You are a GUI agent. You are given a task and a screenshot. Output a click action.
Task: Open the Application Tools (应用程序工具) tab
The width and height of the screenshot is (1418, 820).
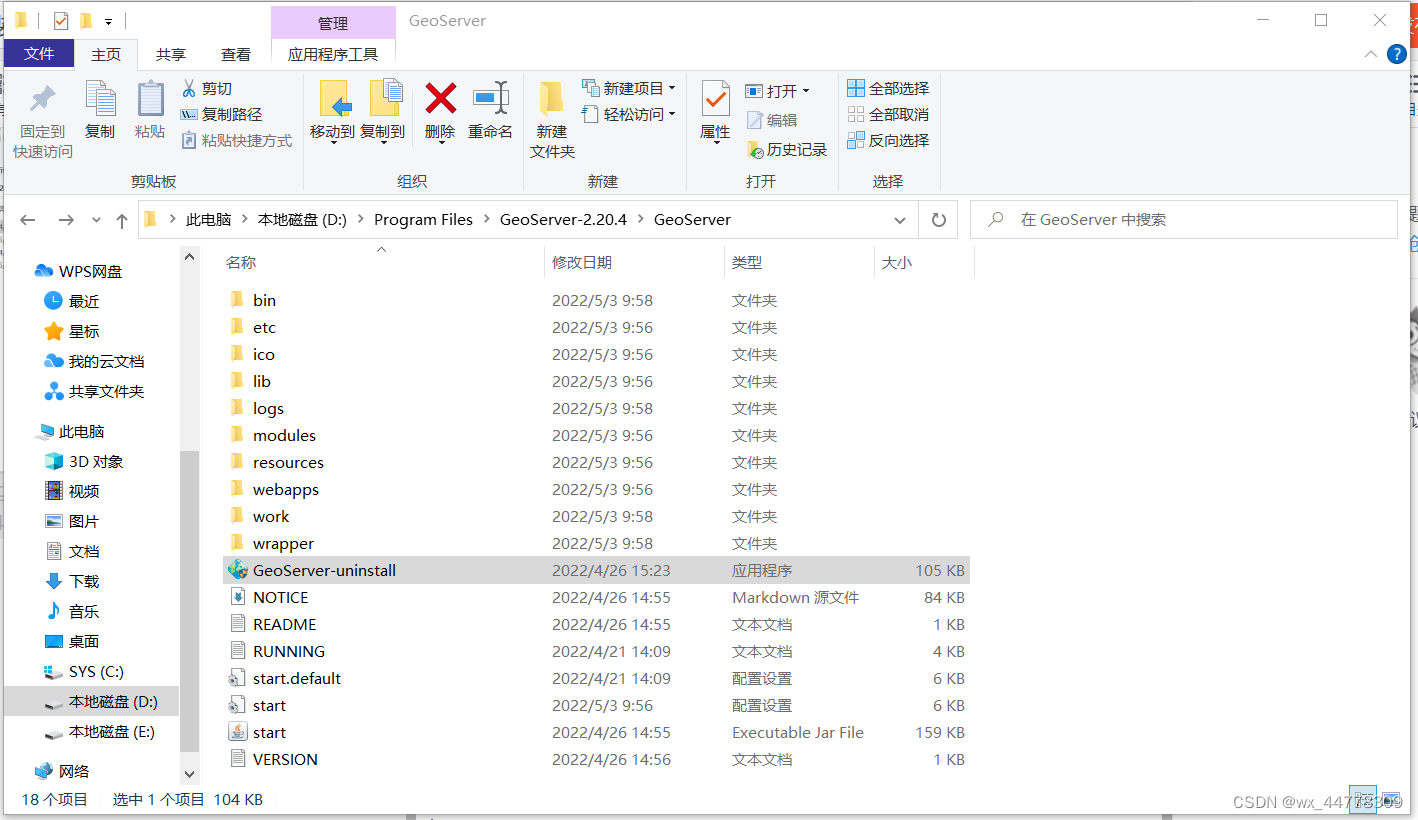(333, 55)
